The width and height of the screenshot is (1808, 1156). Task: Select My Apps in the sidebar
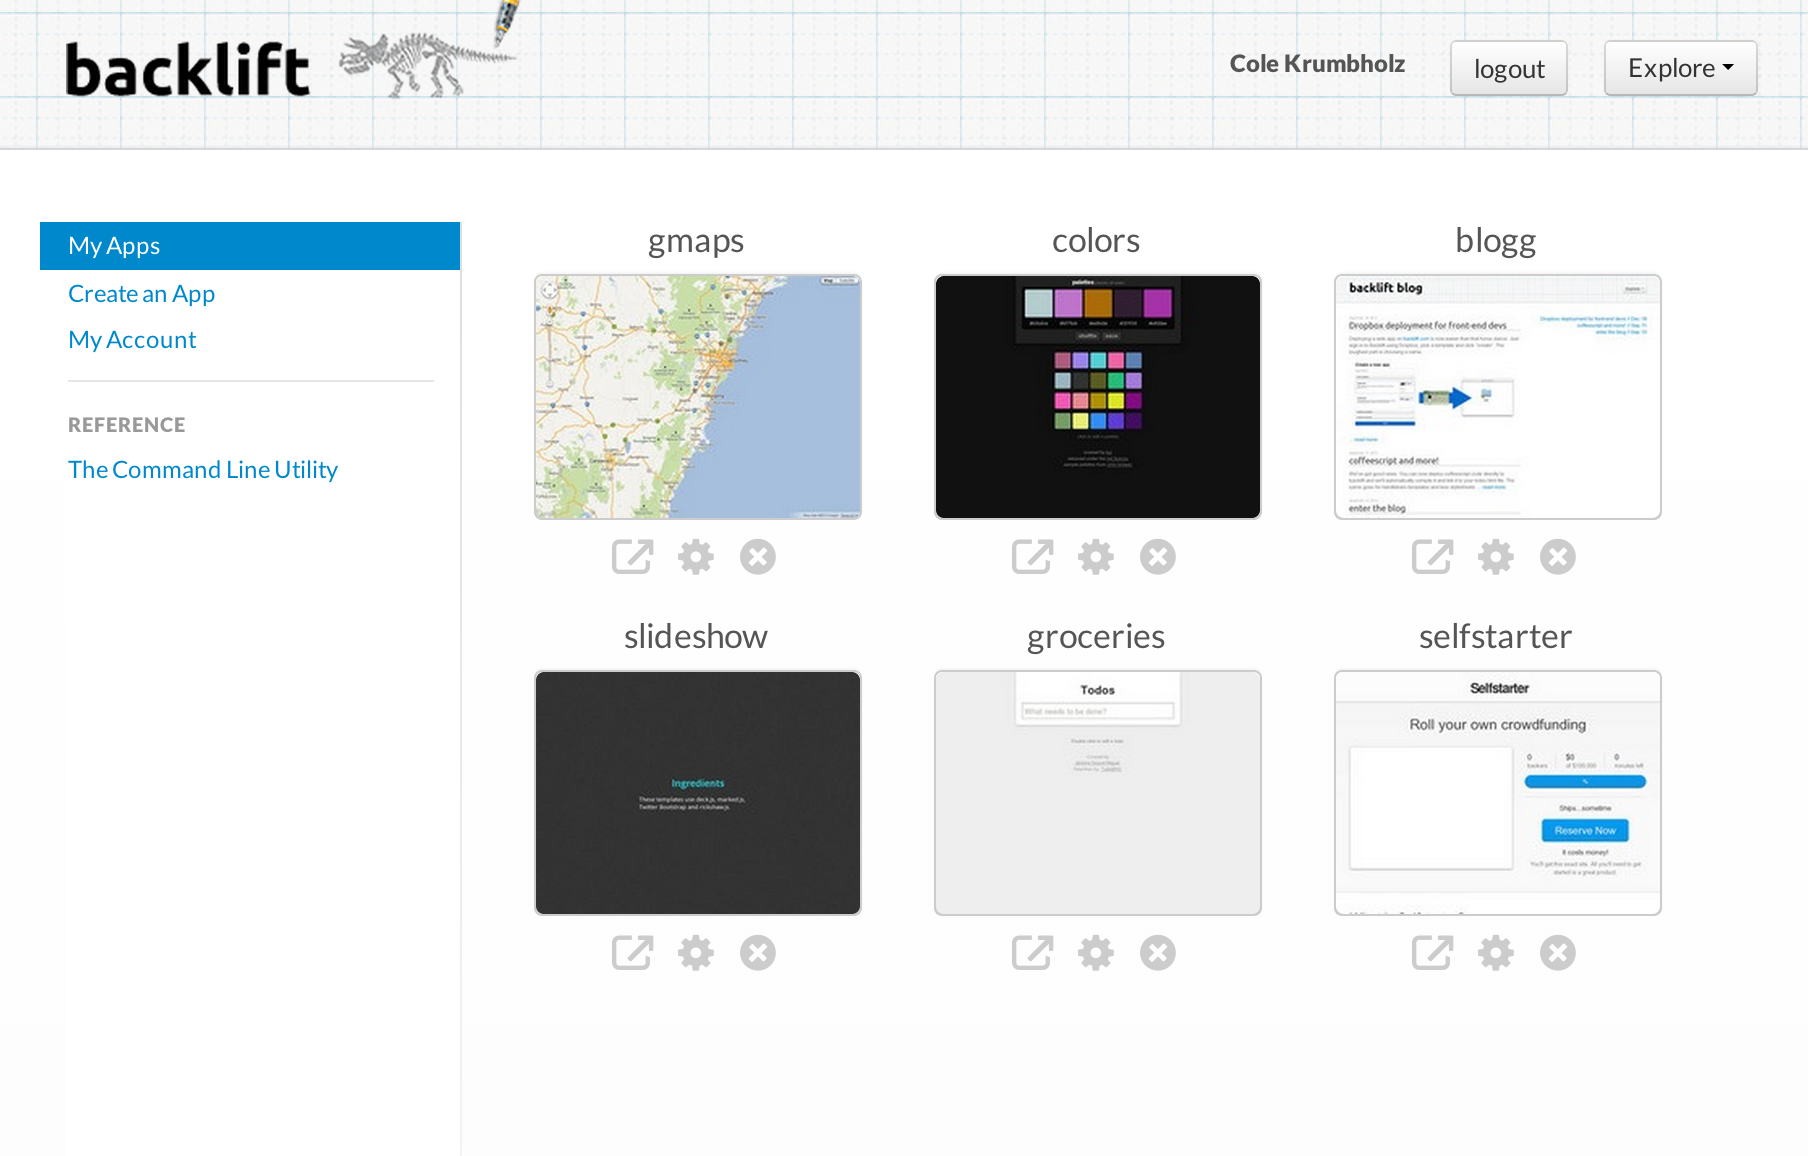coord(250,246)
